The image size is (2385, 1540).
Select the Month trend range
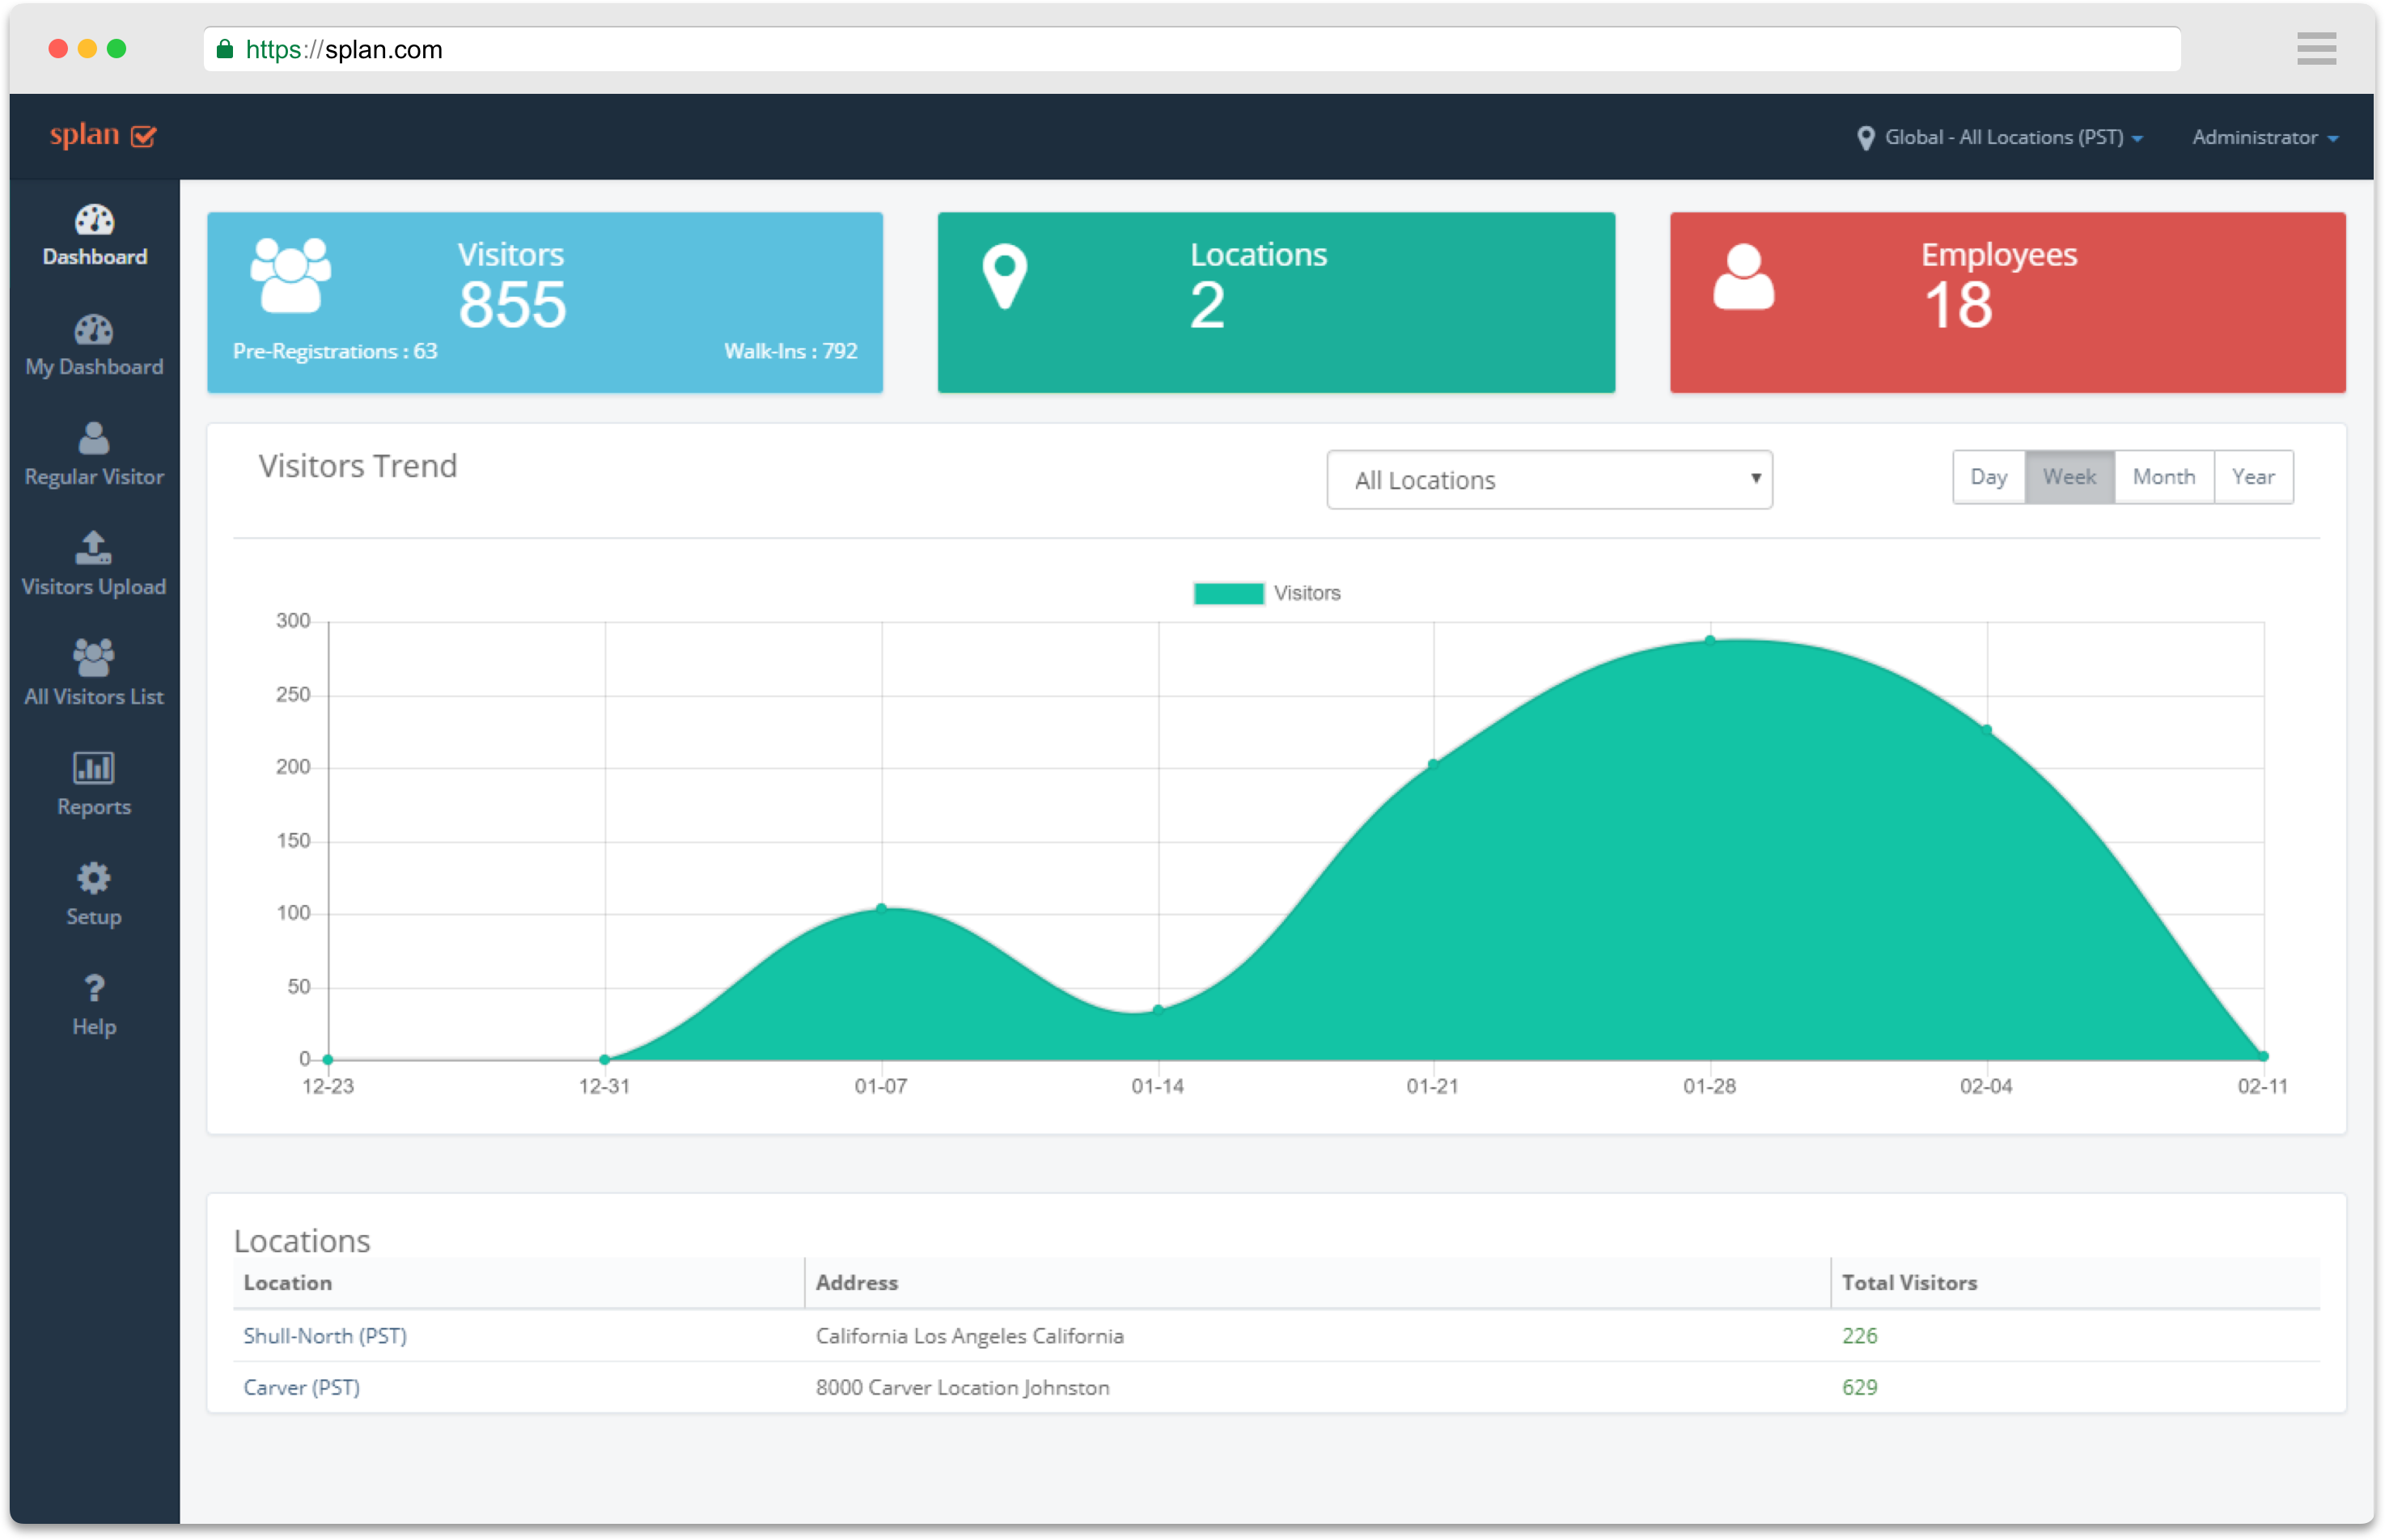pyautogui.click(x=2163, y=477)
